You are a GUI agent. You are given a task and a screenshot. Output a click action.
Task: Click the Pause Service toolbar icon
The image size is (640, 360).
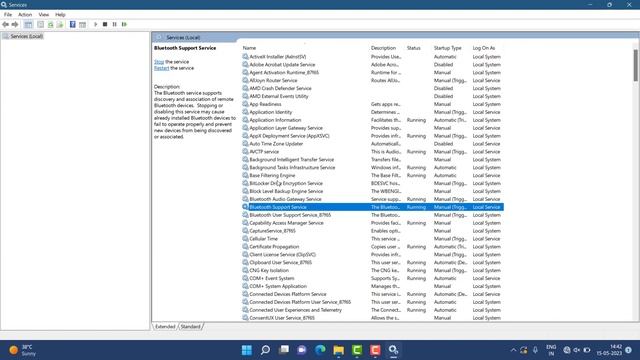click(x=114, y=24)
